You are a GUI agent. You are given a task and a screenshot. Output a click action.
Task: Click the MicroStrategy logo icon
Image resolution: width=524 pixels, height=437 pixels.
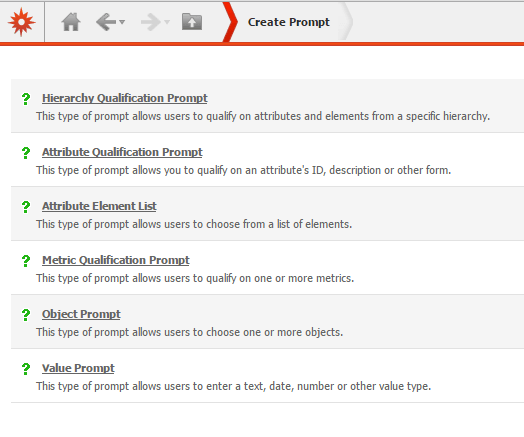[x=21, y=22]
